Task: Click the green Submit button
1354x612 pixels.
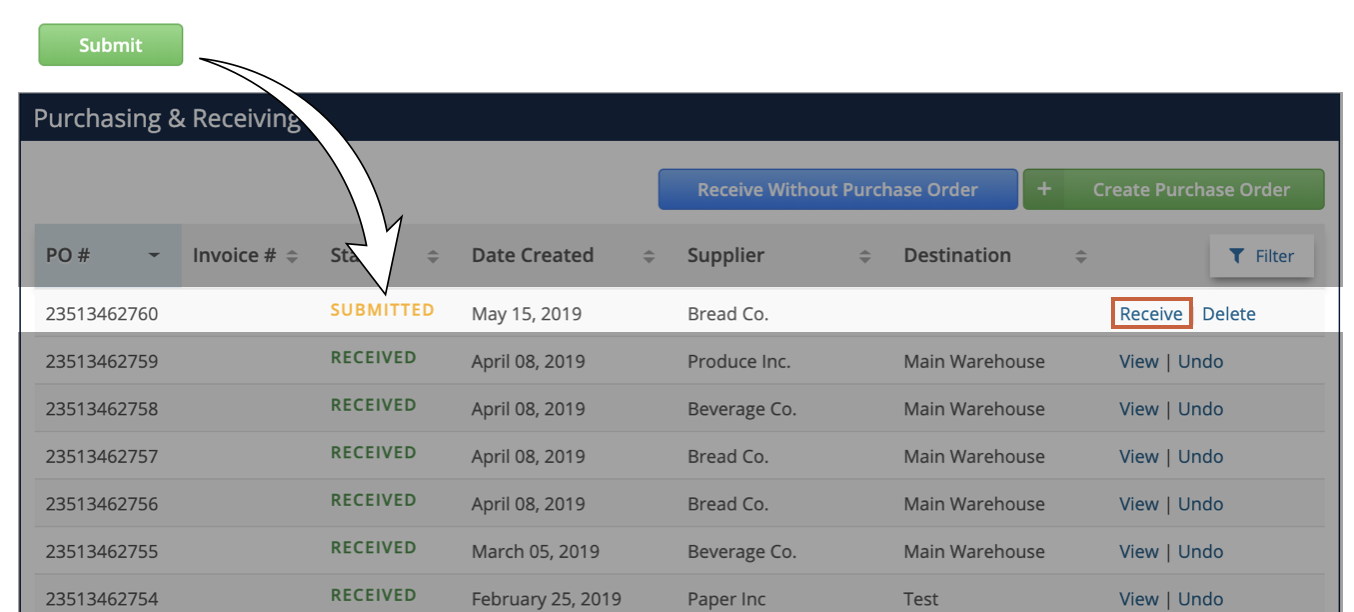Action: point(111,45)
